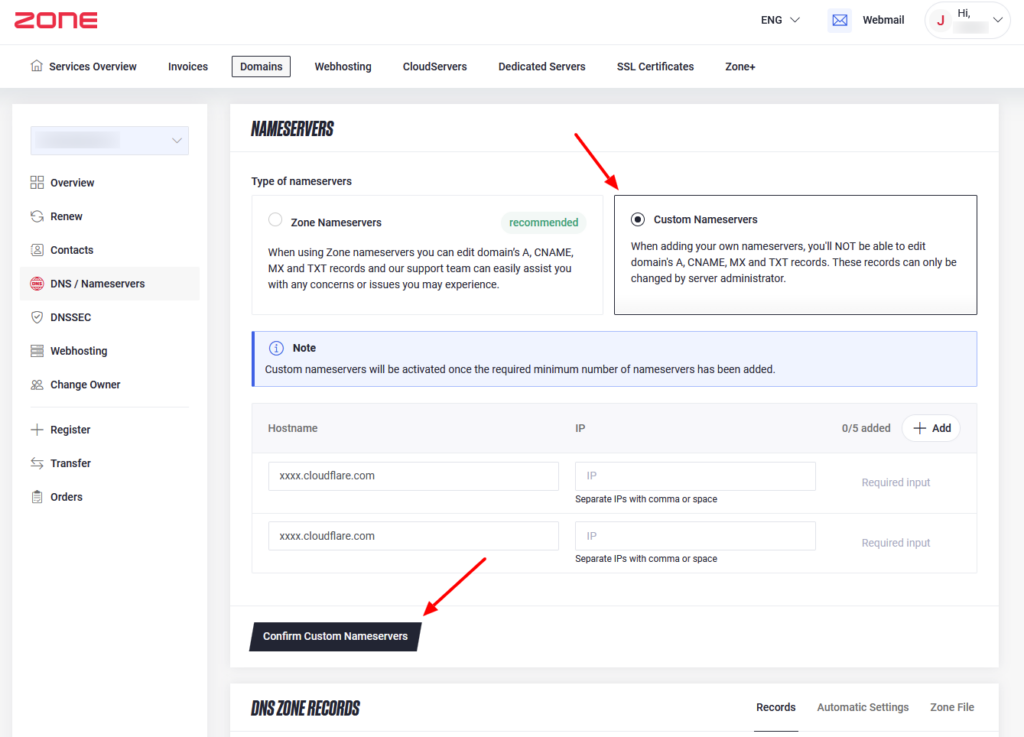The height and width of the screenshot is (737, 1024).
Task: Switch to the Automatic Settings tab
Action: click(862, 707)
